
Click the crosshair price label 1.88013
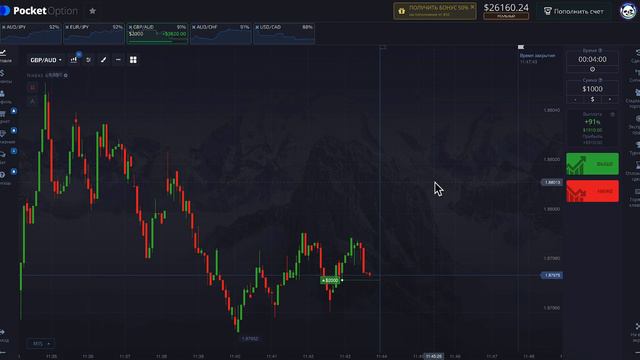[552, 182]
